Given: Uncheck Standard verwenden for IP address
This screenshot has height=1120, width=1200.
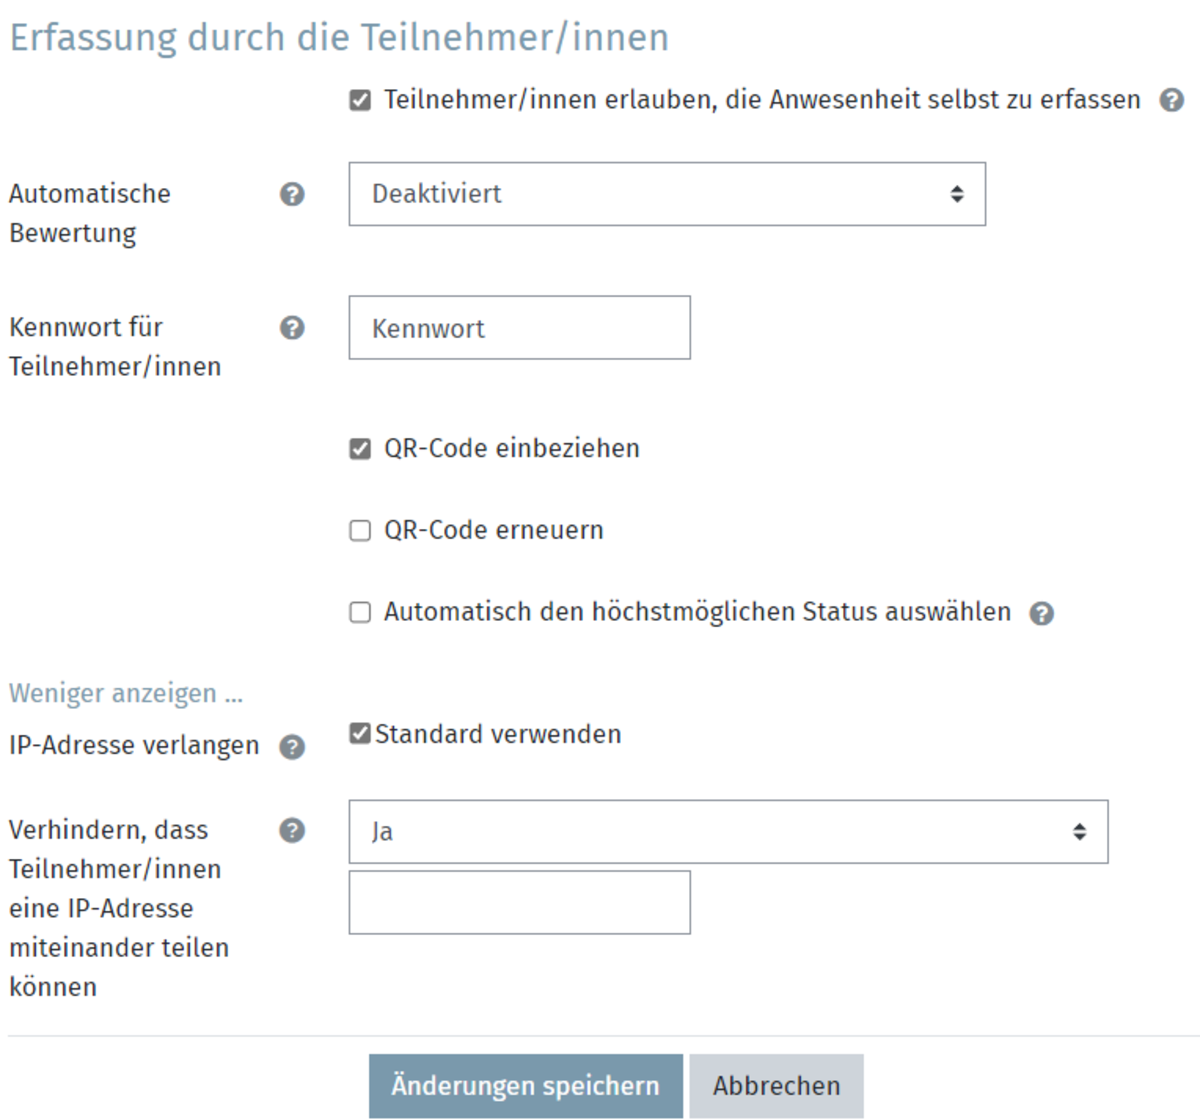Looking at the screenshot, I should pos(360,734).
